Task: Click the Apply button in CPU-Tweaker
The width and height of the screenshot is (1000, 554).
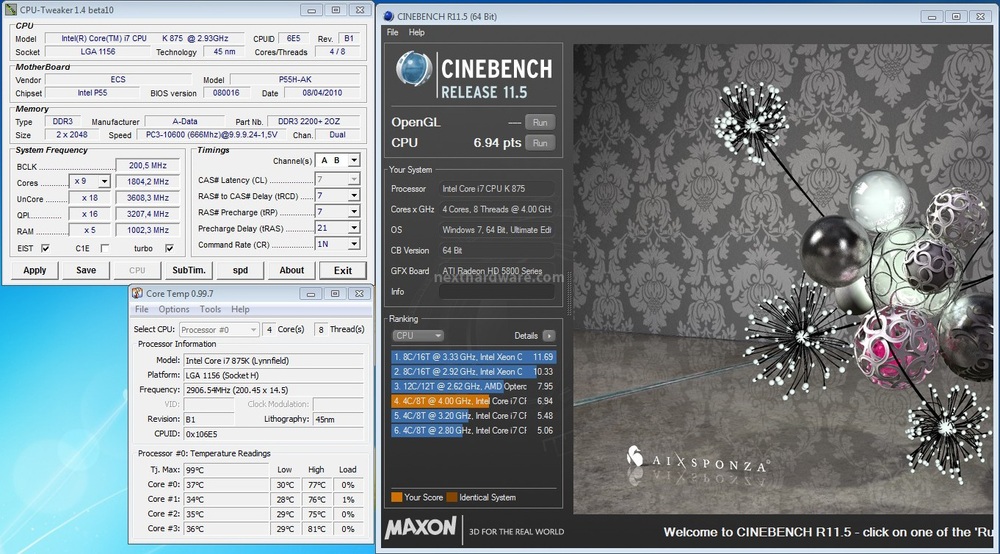Action: (34, 270)
